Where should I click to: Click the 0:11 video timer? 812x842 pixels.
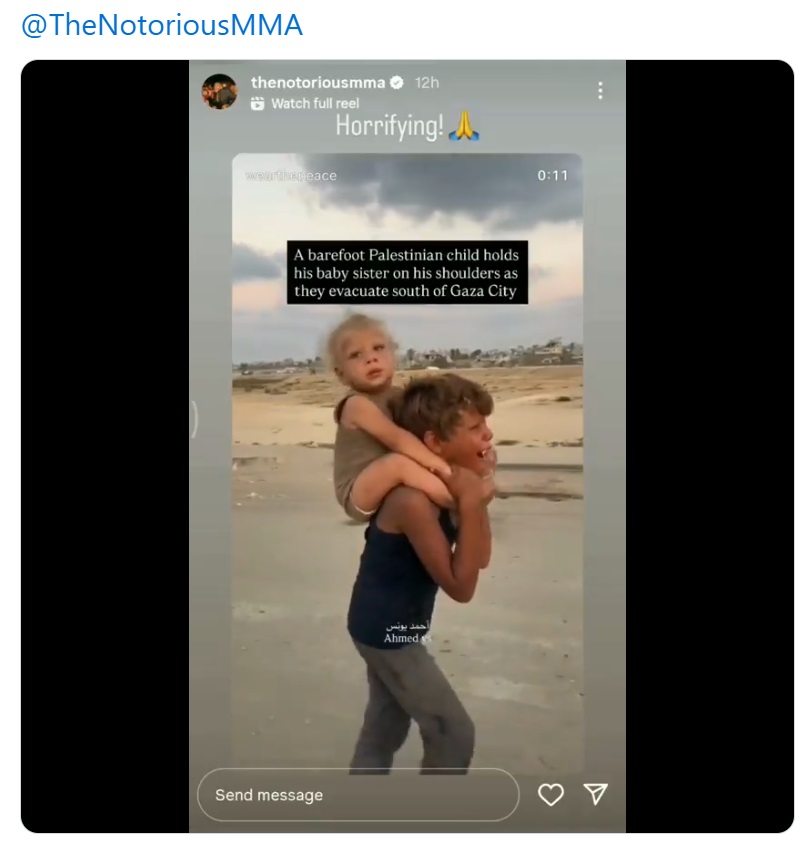(x=553, y=175)
